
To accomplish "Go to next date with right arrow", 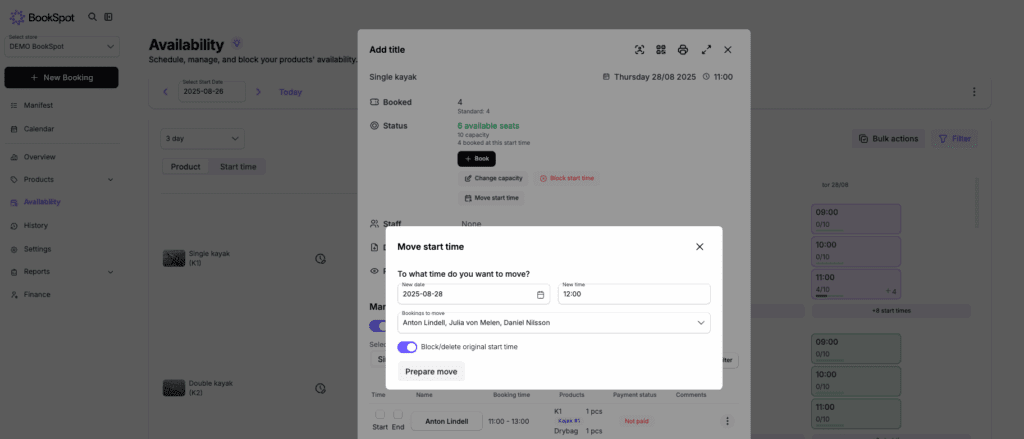I will pyautogui.click(x=259, y=92).
